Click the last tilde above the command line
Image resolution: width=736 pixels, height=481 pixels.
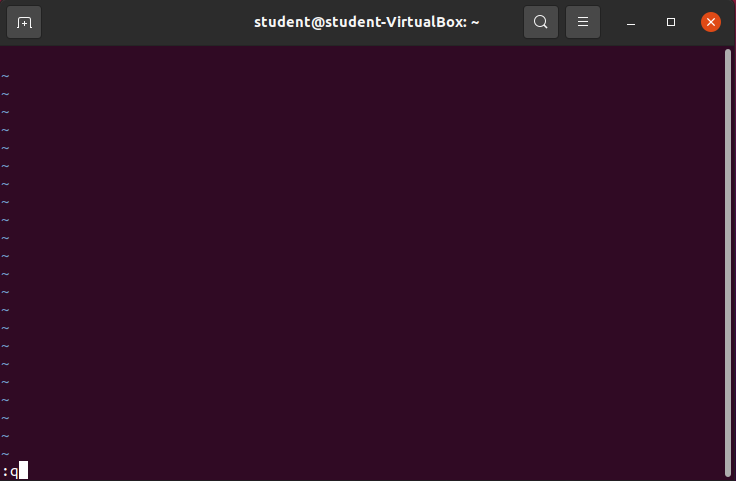[x=5, y=453]
